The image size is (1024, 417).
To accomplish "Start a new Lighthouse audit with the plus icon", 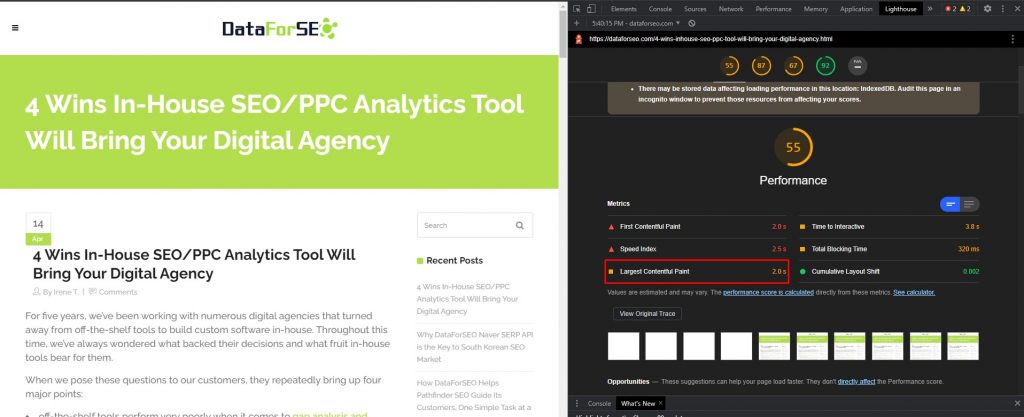I will [x=577, y=23].
